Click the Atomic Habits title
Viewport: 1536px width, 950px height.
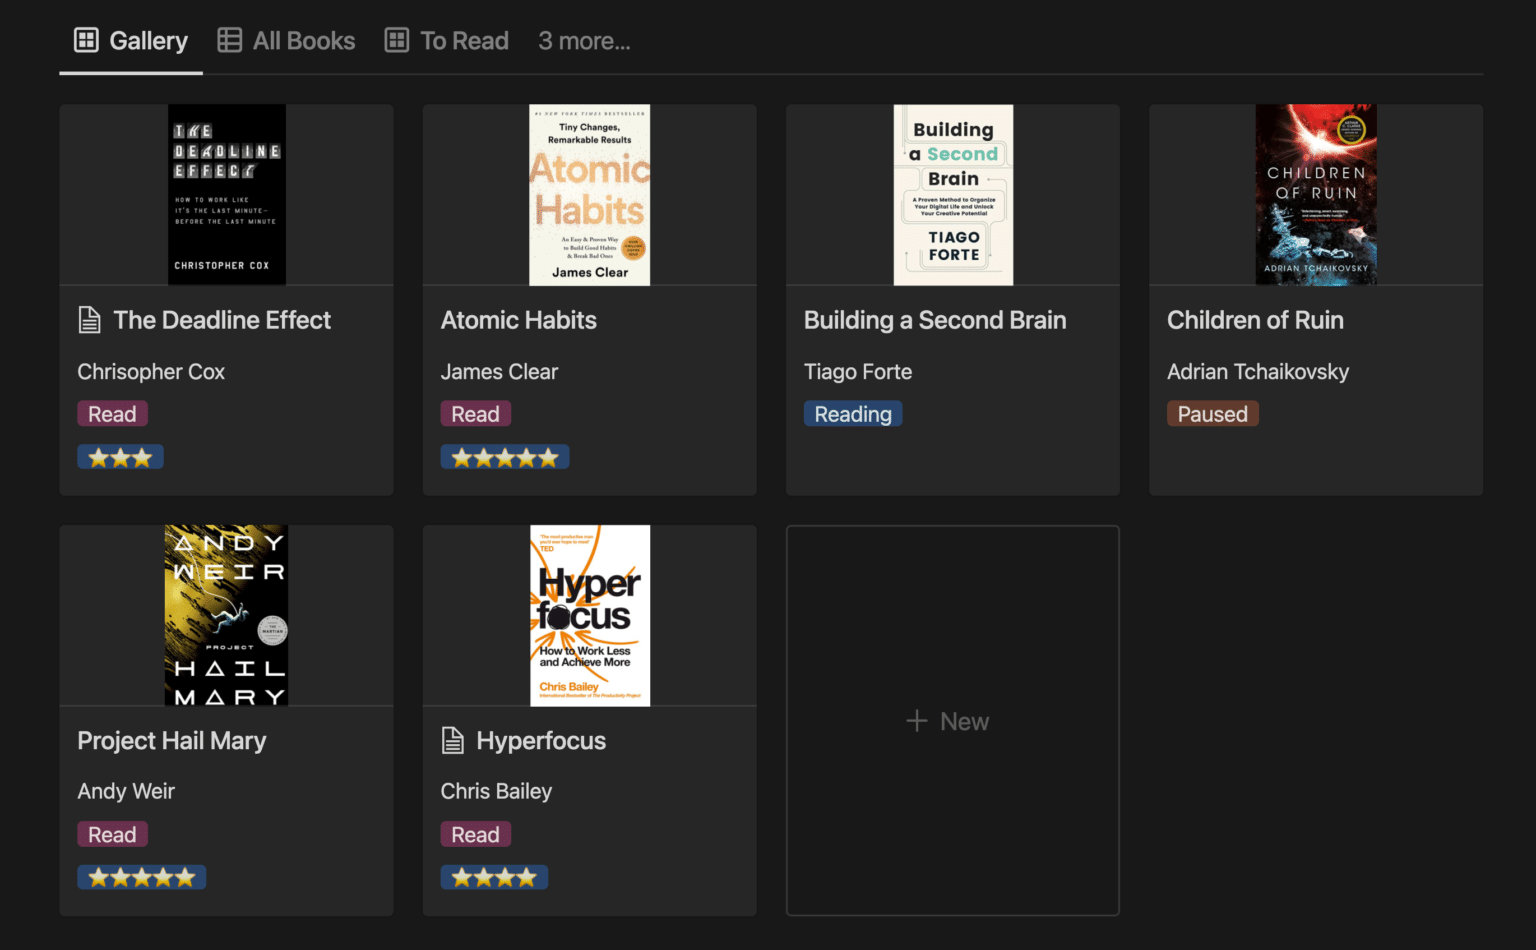pyautogui.click(x=518, y=319)
